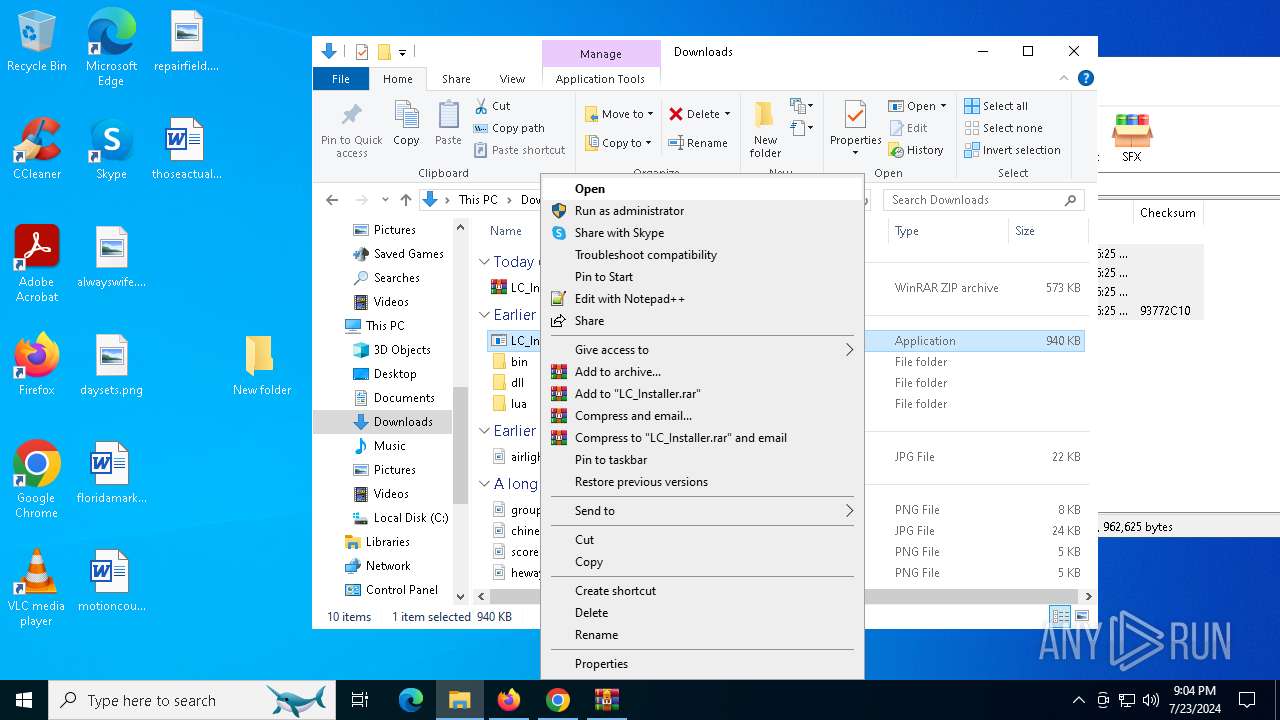Open the New folder desktop icon
The height and width of the screenshot is (720, 1280).
(261, 366)
